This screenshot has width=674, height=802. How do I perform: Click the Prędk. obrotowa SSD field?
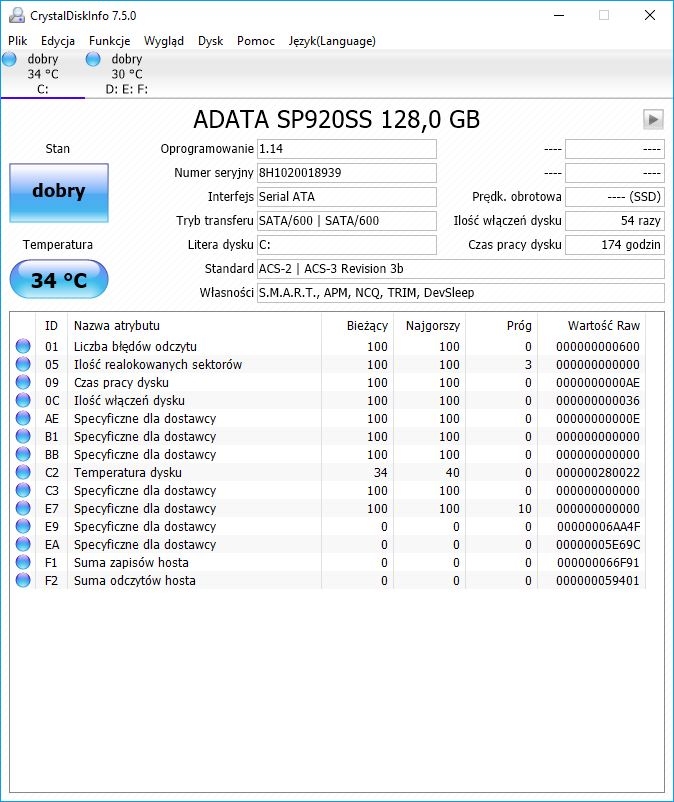pos(615,197)
